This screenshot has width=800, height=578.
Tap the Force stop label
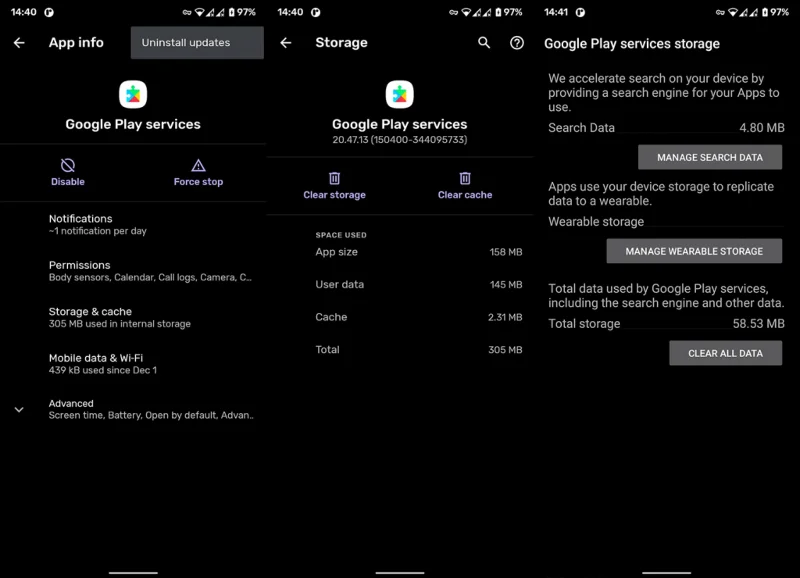click(x=198, y=182)
